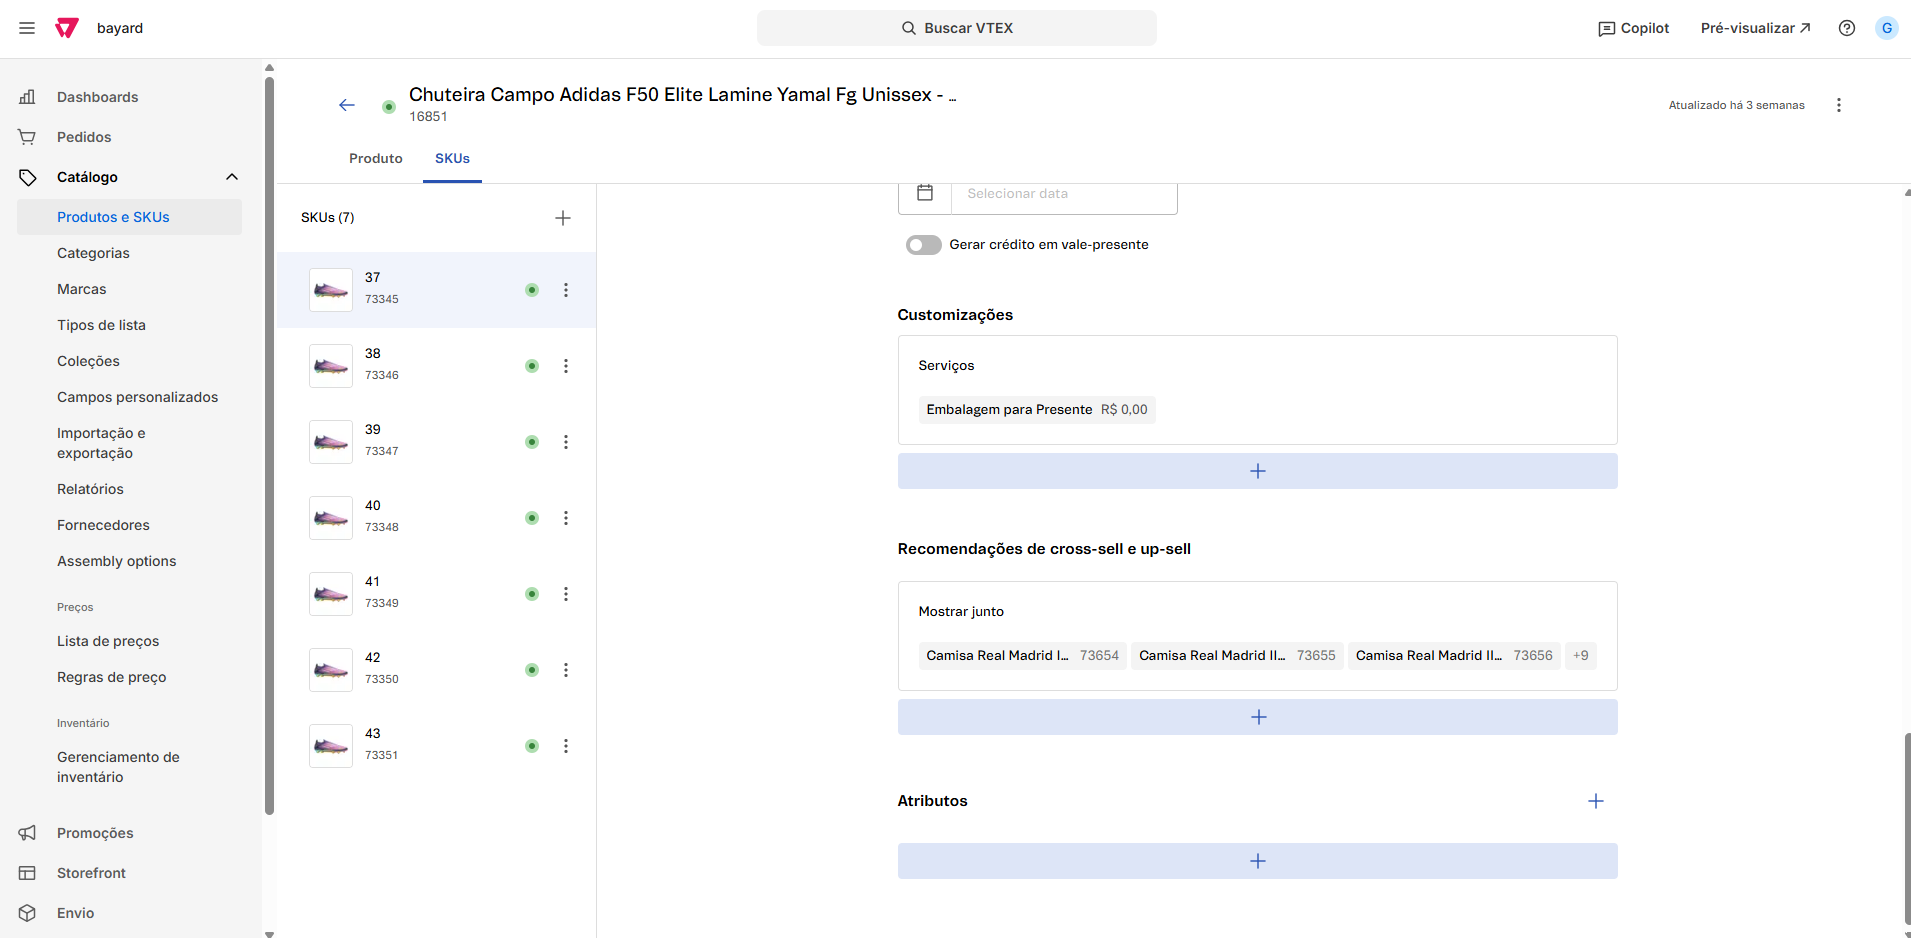The width and height of the screenshot is (1911, 938).
Task: Click the VTEX logo
Action: [x=67, y=28]
